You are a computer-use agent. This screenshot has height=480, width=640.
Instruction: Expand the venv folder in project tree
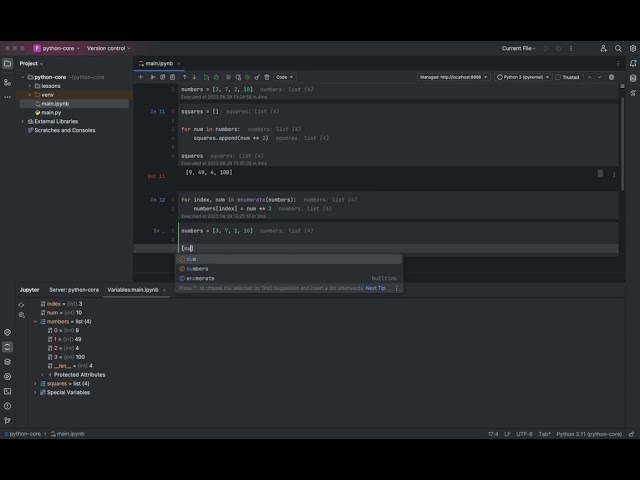(30, 95)
